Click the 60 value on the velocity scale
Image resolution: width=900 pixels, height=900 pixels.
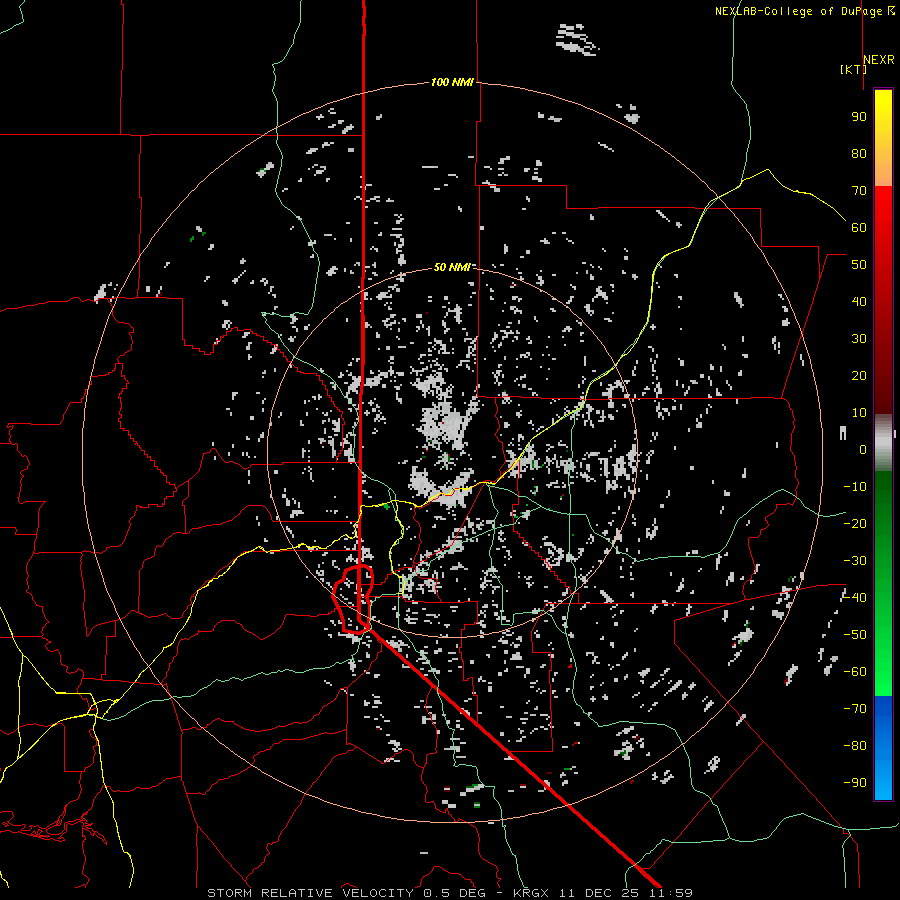point(859,228)
